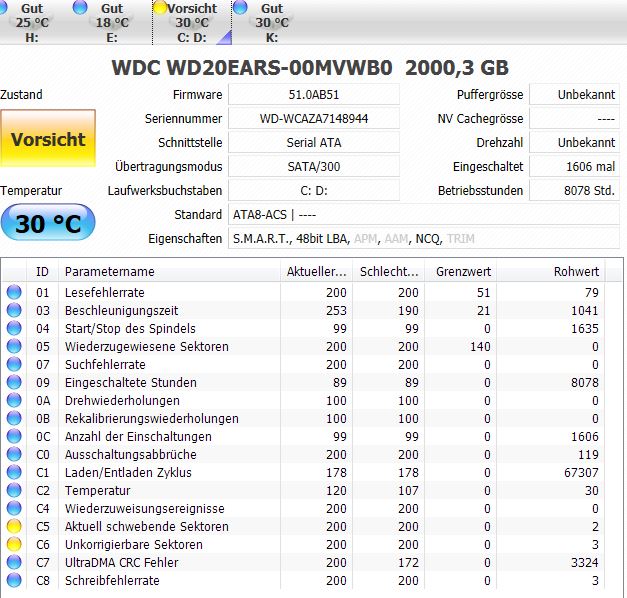This screenshot has height=598, width=627.
Task: Click the Aktueller... column header
Action: click(316, 272)
